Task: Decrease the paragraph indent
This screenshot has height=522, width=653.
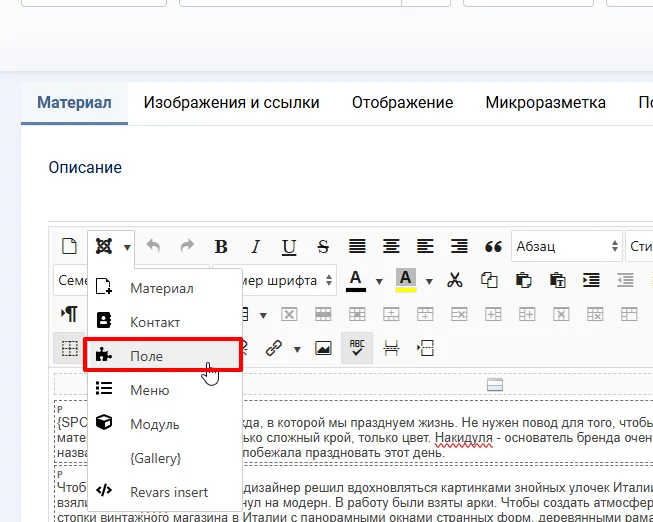Action: click(x=625, y=280)
